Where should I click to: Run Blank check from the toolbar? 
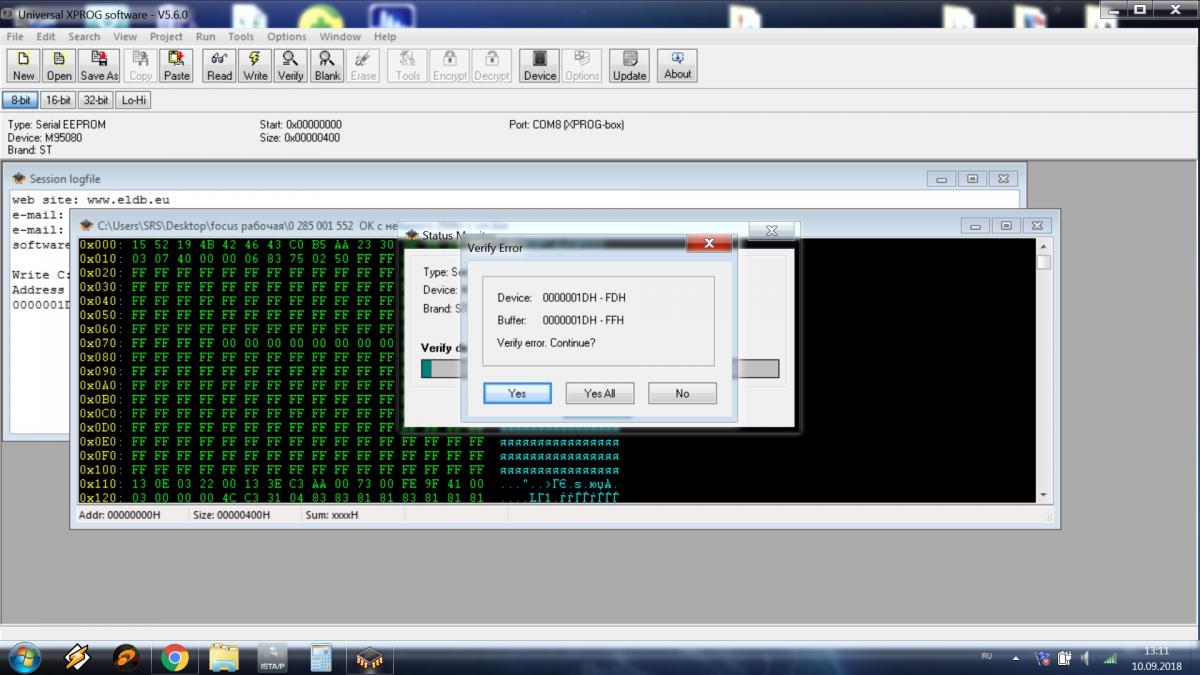point(327,66)
